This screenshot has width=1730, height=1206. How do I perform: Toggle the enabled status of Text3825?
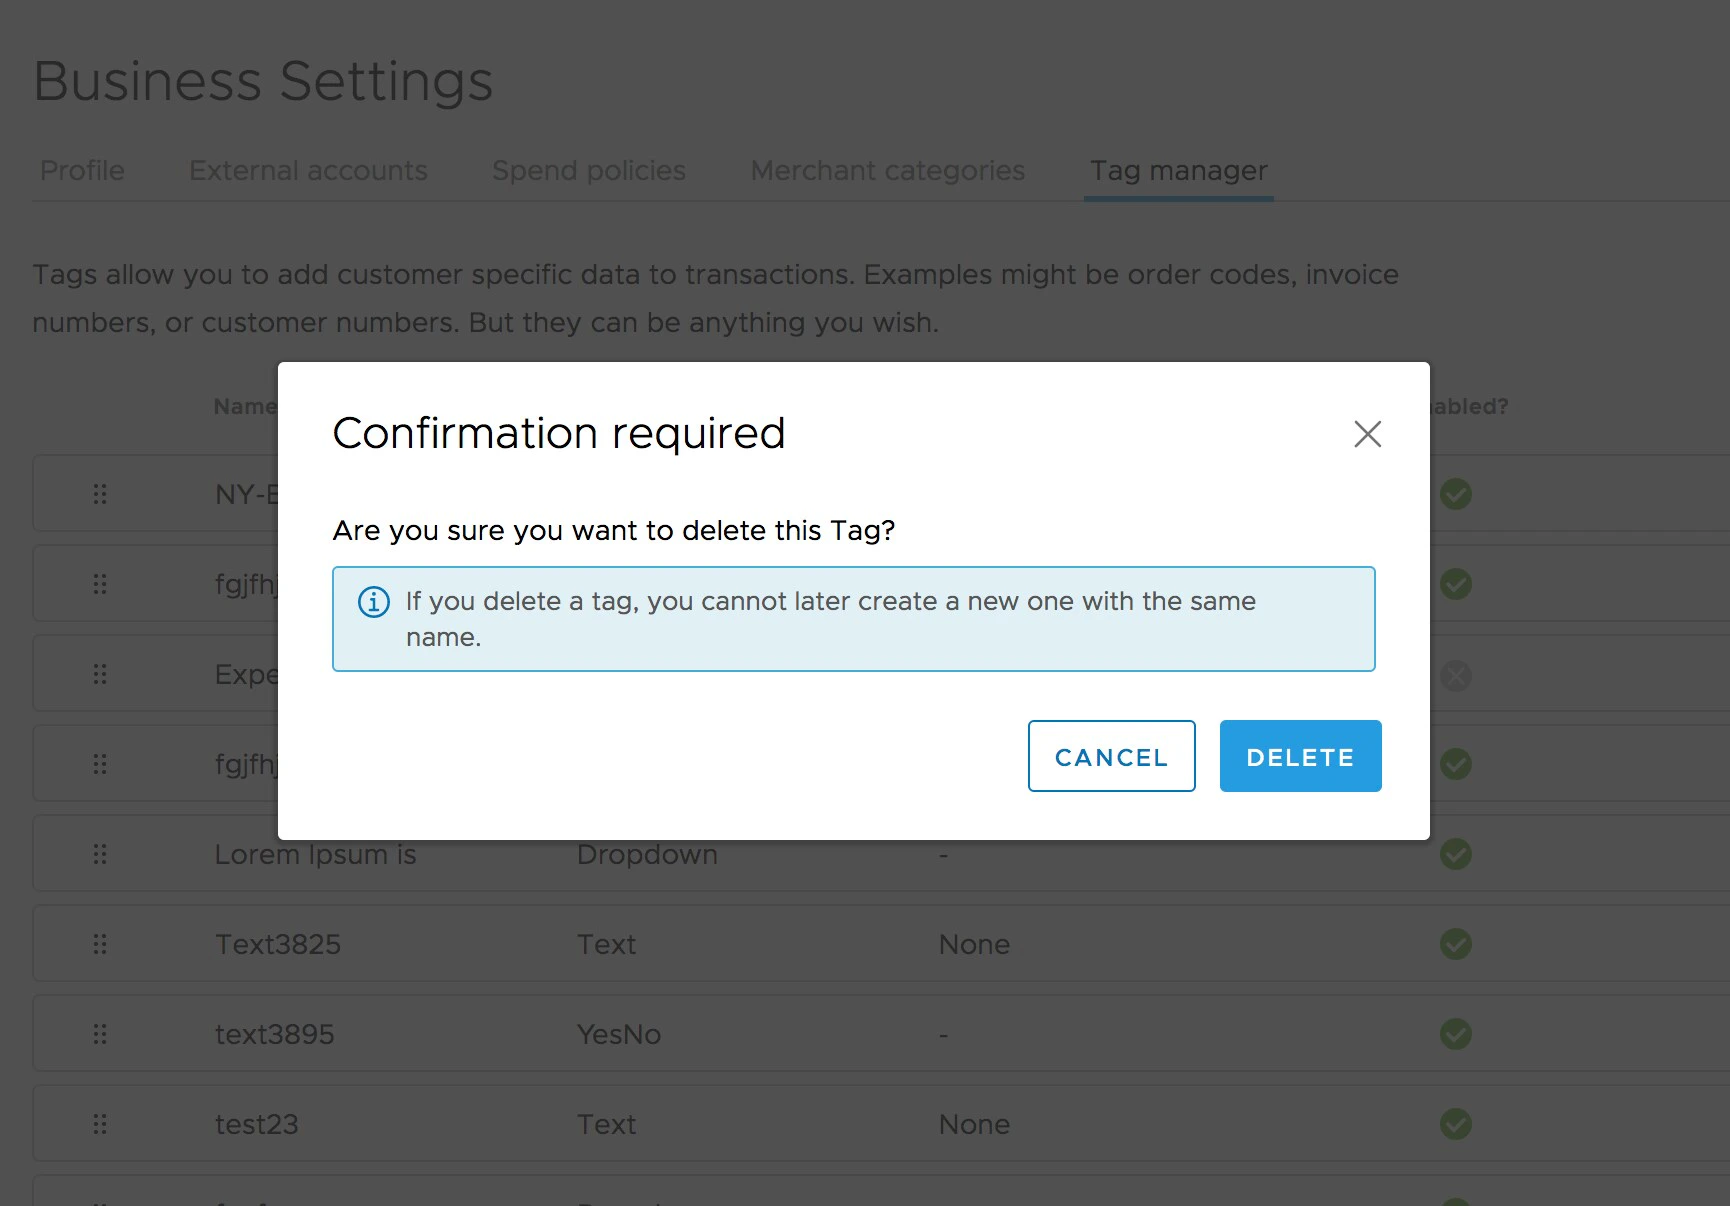[x=1455, y=943]
